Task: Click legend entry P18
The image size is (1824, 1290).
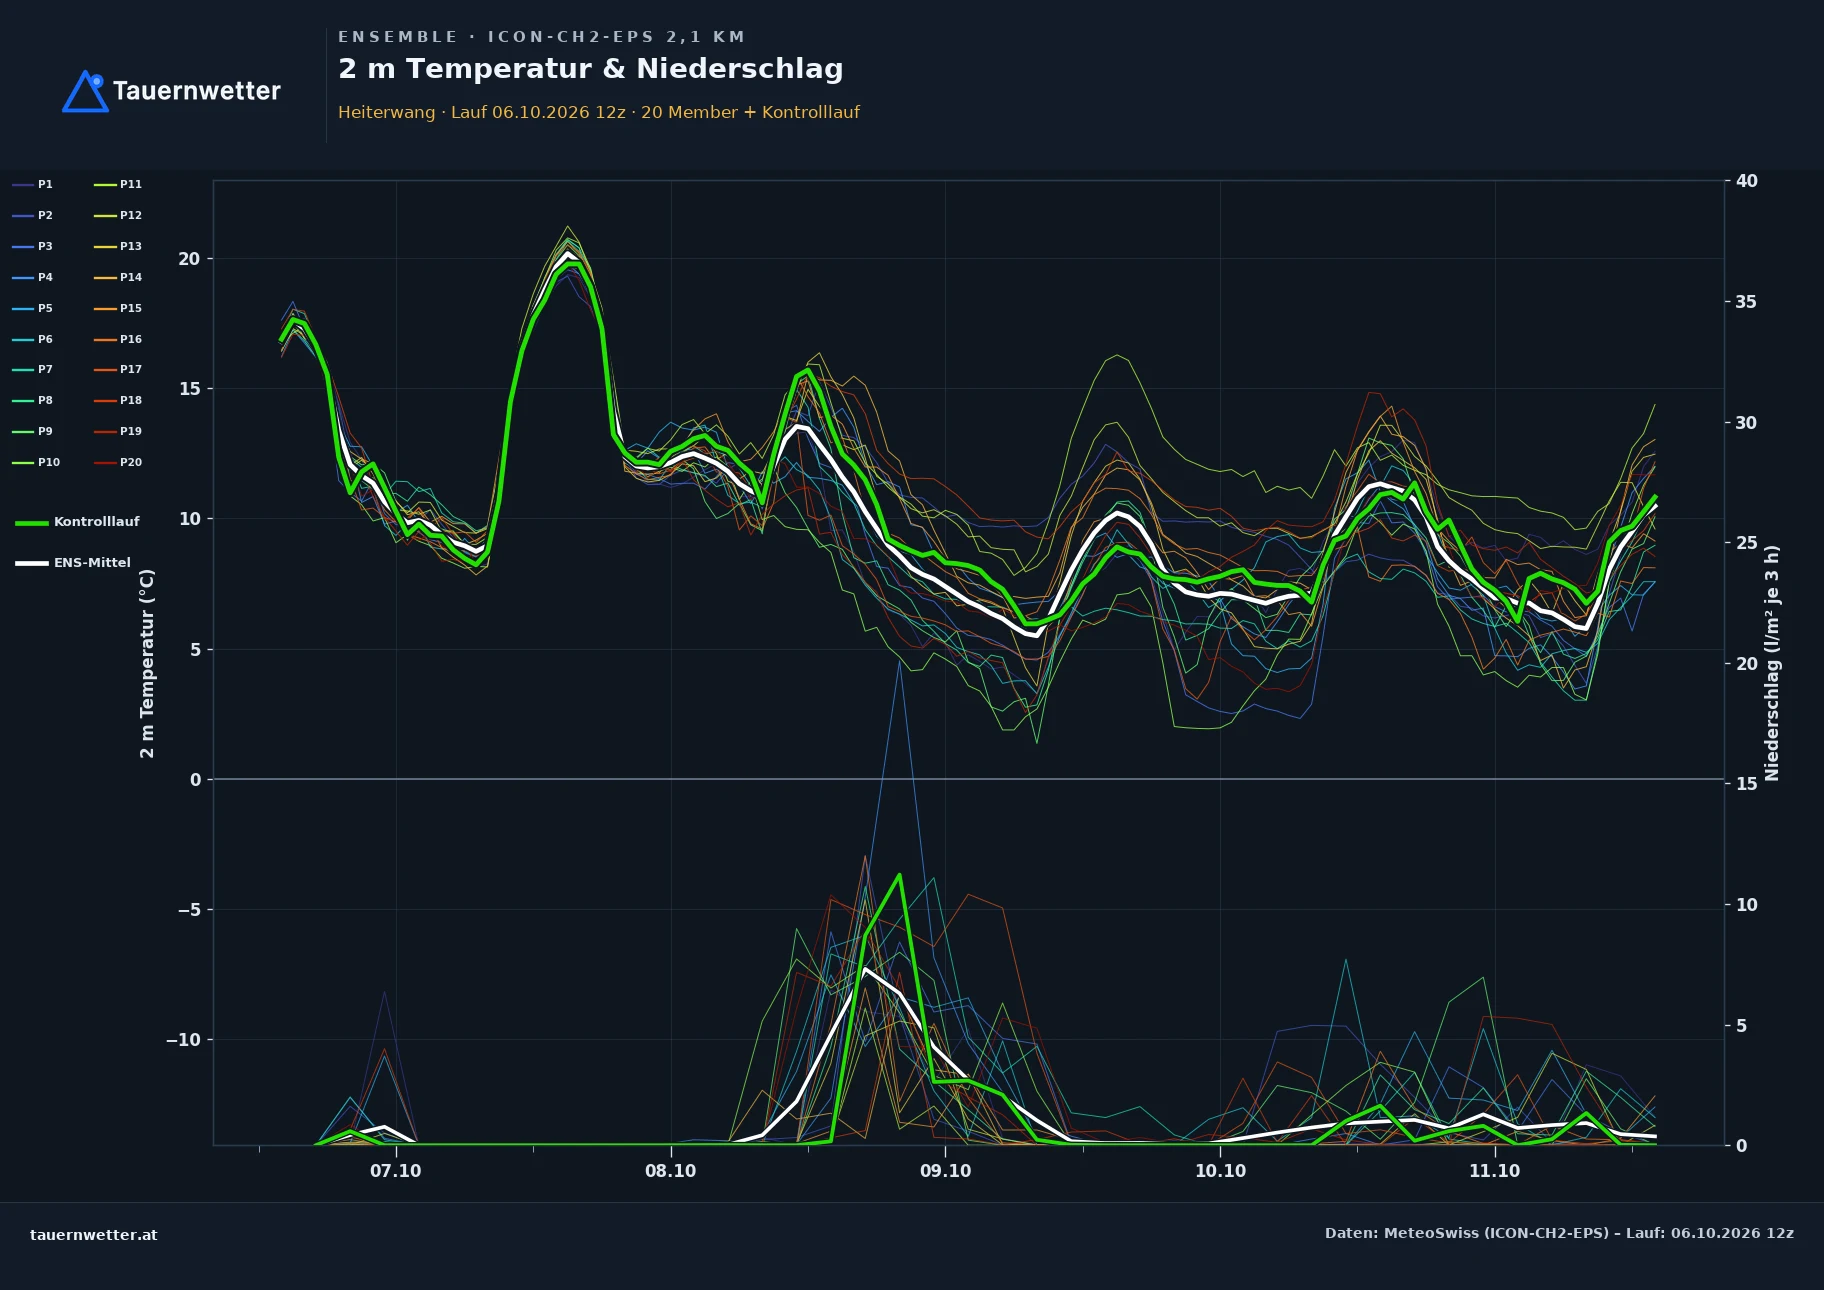Action: tap(118, 400)
